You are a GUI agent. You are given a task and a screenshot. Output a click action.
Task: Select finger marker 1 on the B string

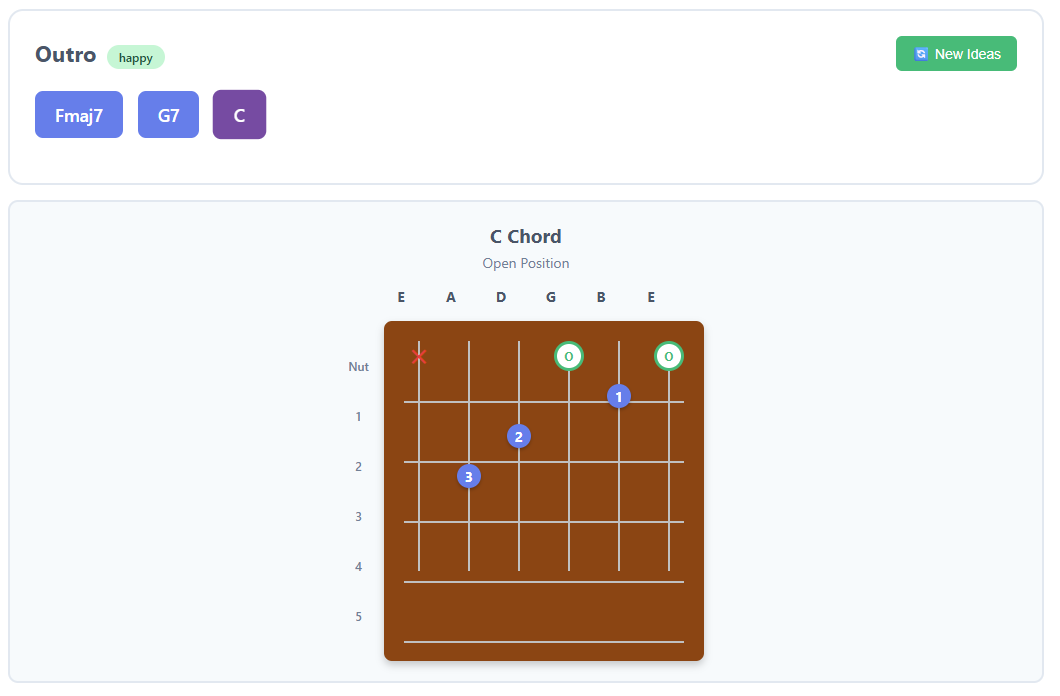pos(619,396)
